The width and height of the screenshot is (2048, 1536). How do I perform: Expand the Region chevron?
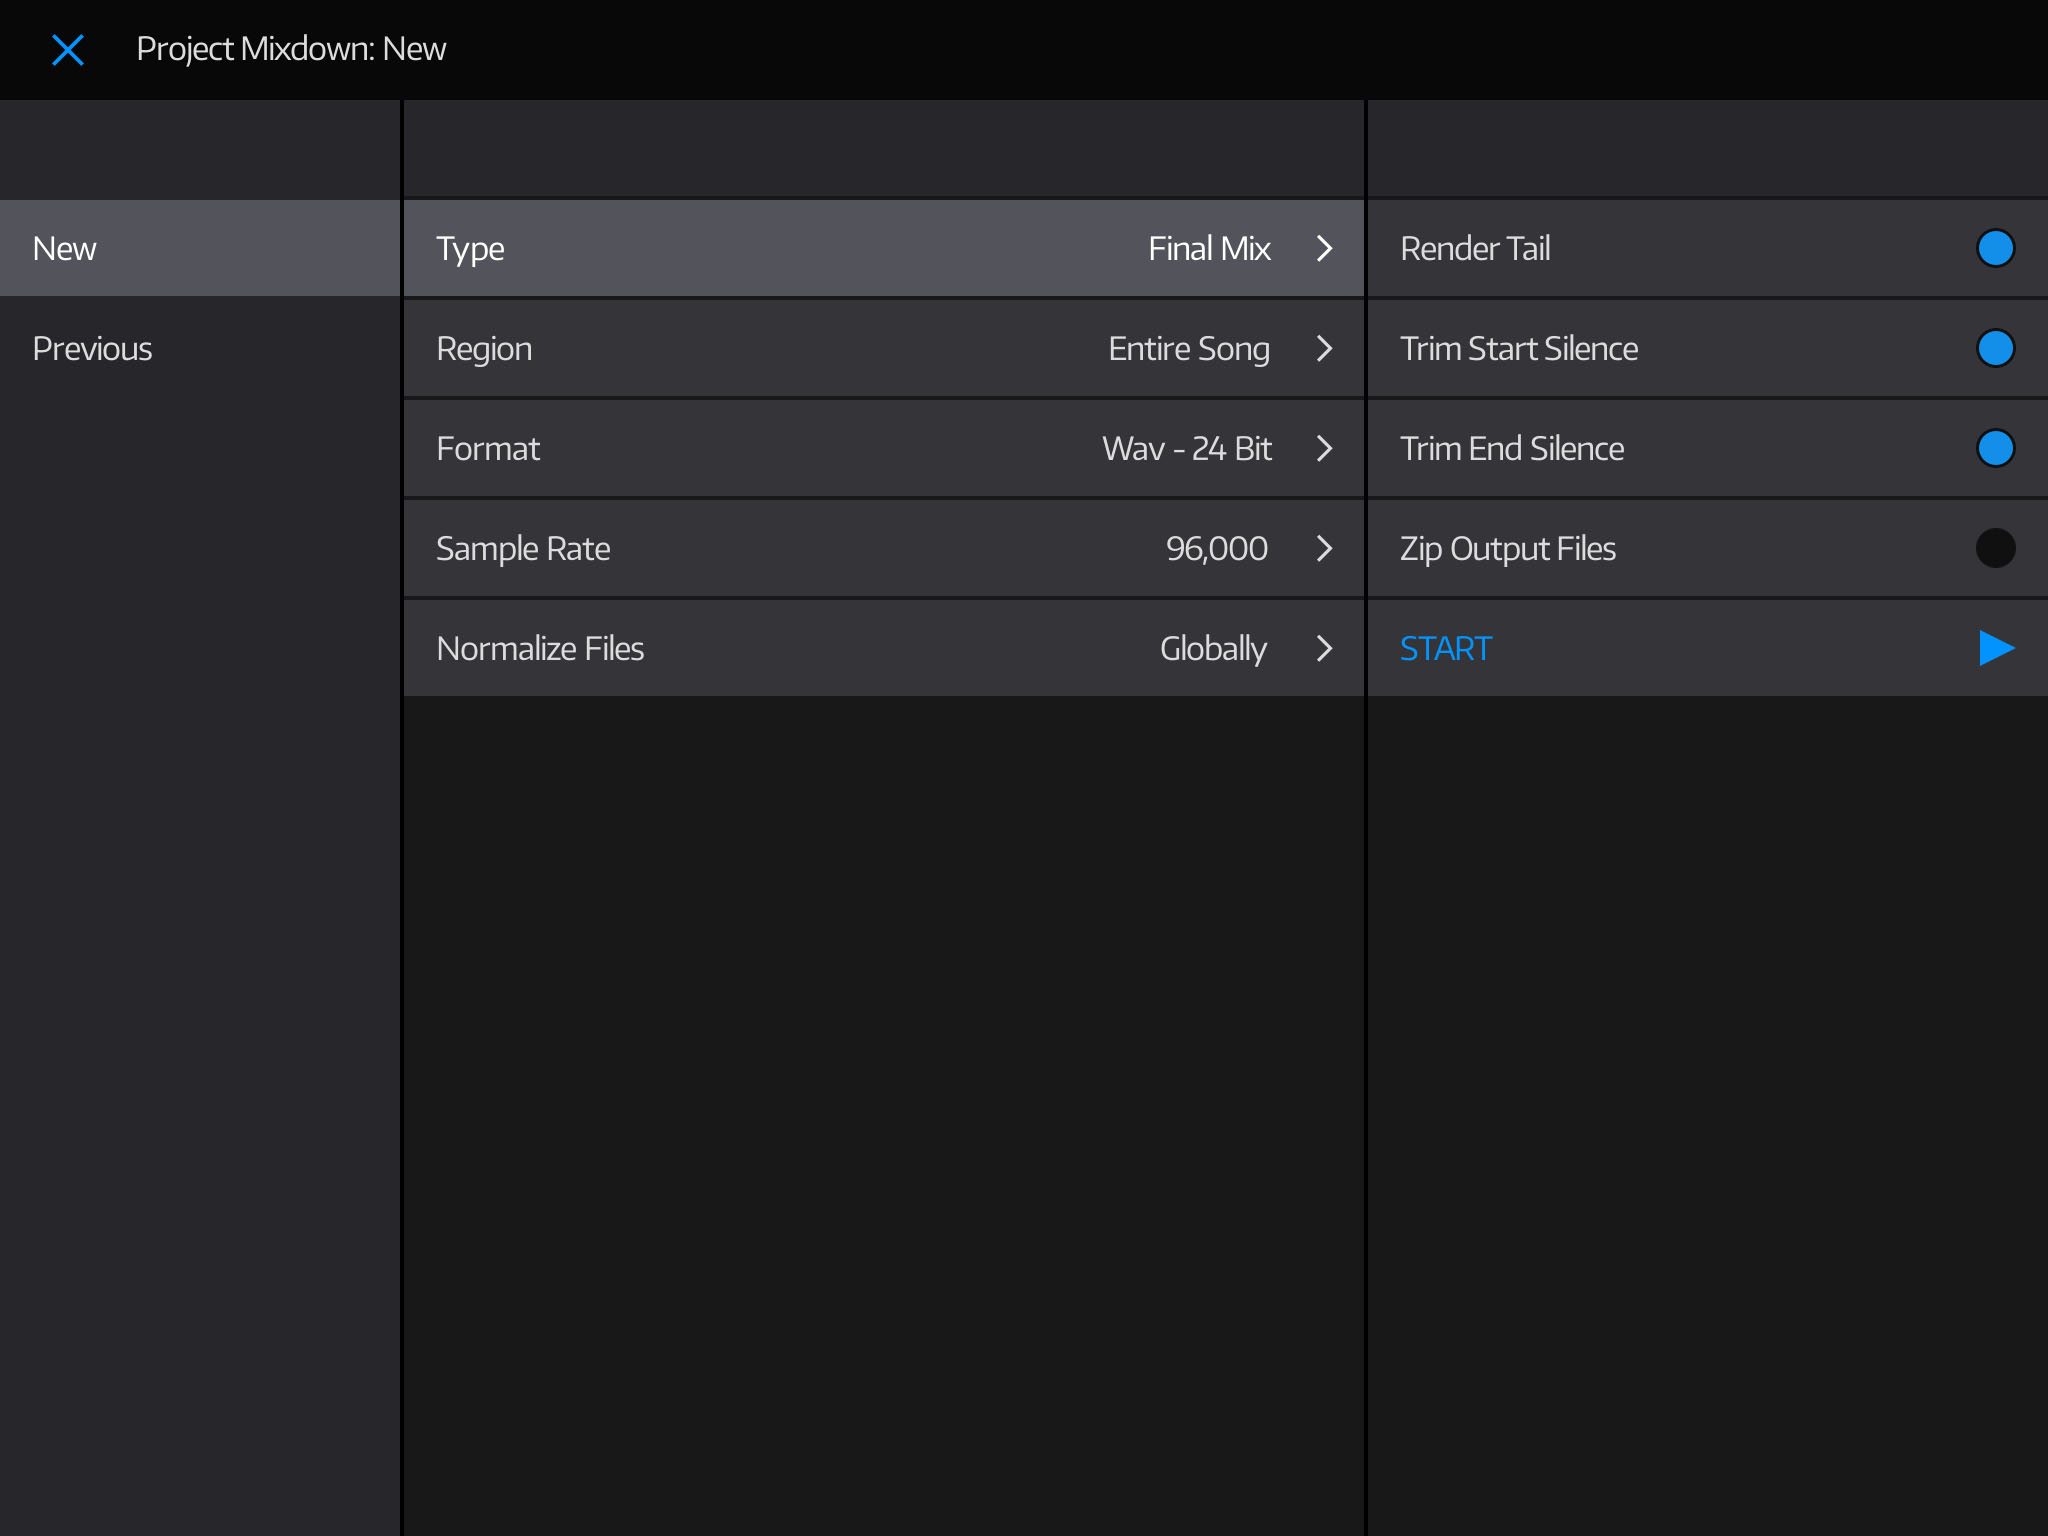click(x=1325, y=348)
